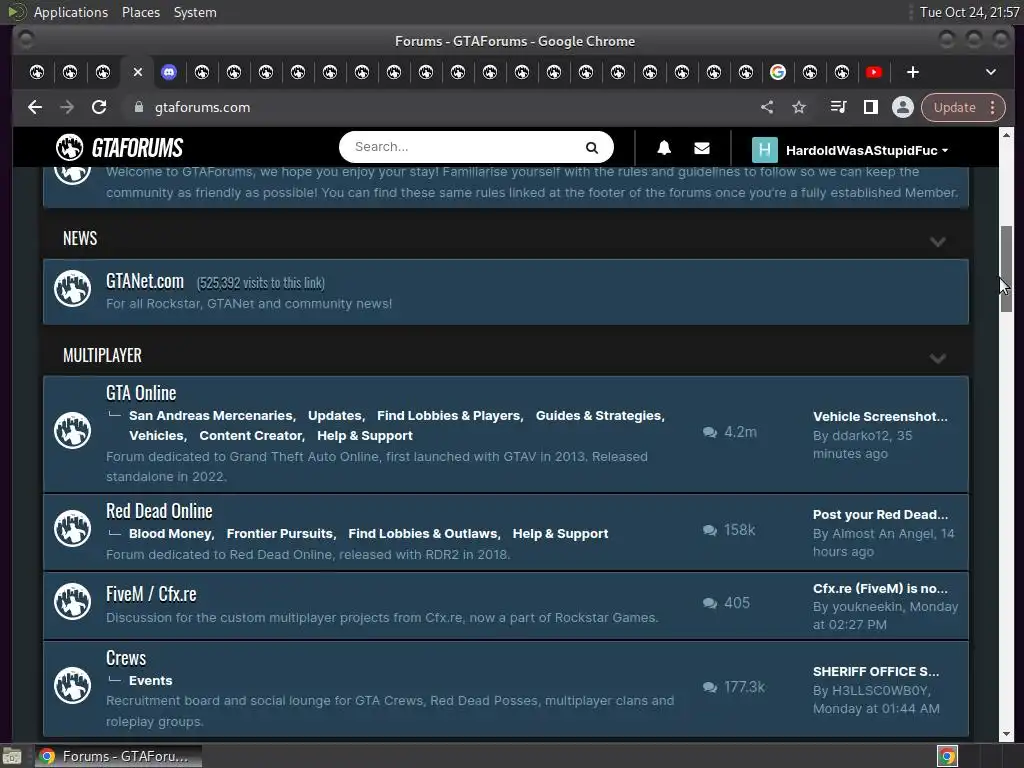Open the Blood Money subforum
The width and height of the screenshot is (1024, 768).
170,534
